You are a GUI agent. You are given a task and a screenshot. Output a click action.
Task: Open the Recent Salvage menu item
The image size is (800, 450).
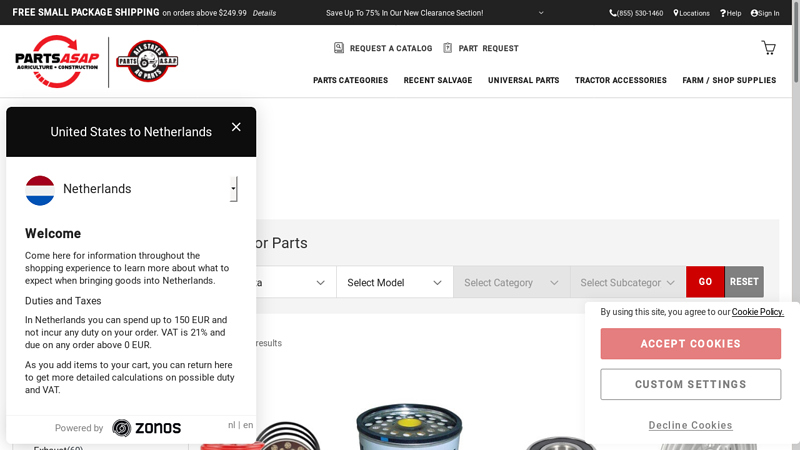[x=437, y=80]
